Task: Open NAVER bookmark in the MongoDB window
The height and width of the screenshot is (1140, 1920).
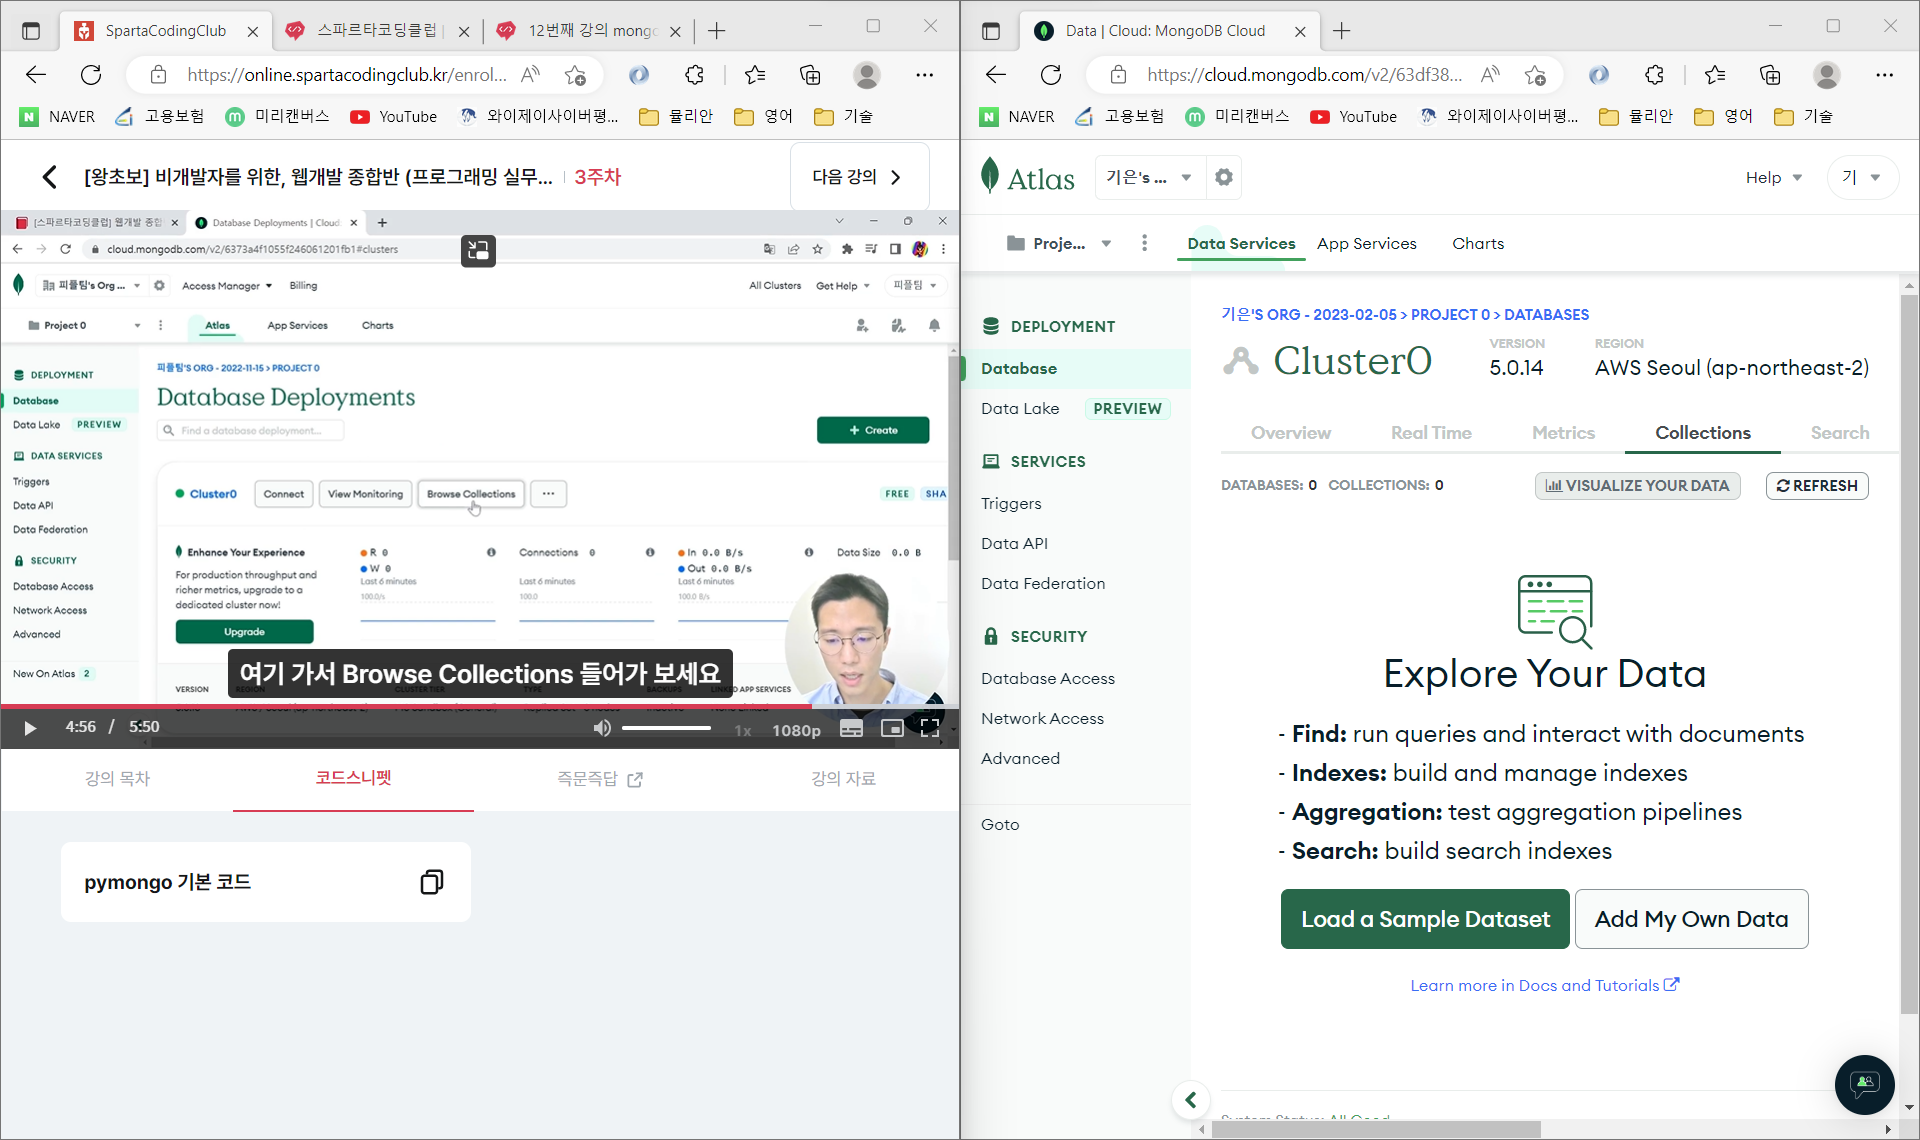Action: pos(1017,117)
